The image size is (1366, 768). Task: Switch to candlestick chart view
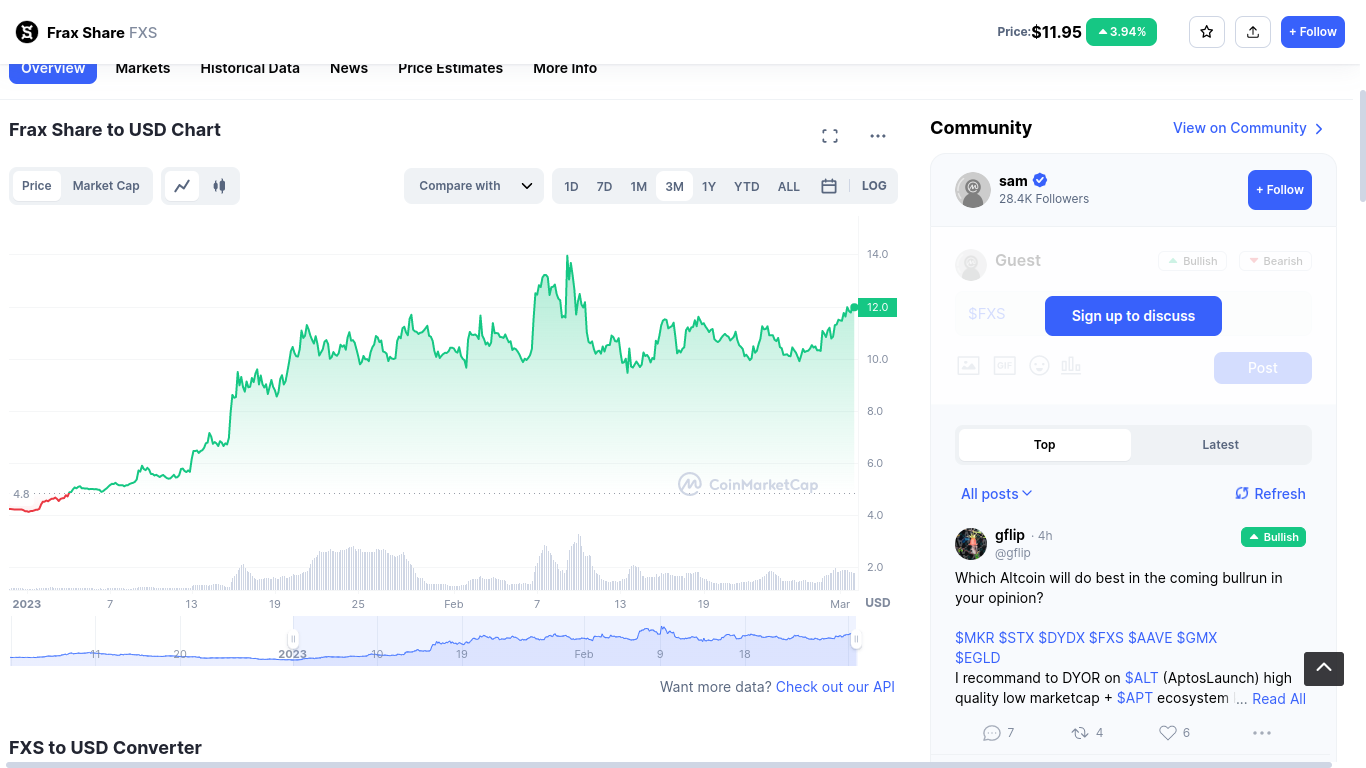[219, 186]
